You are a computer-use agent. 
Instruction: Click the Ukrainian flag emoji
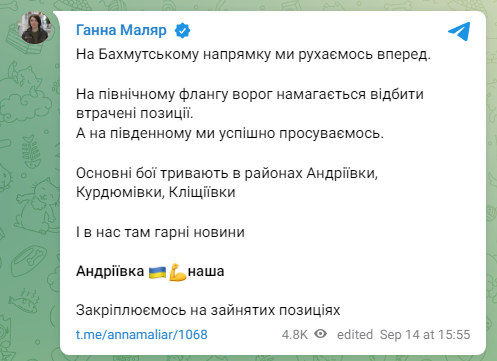pyautogui.click(x=157, y=272)
